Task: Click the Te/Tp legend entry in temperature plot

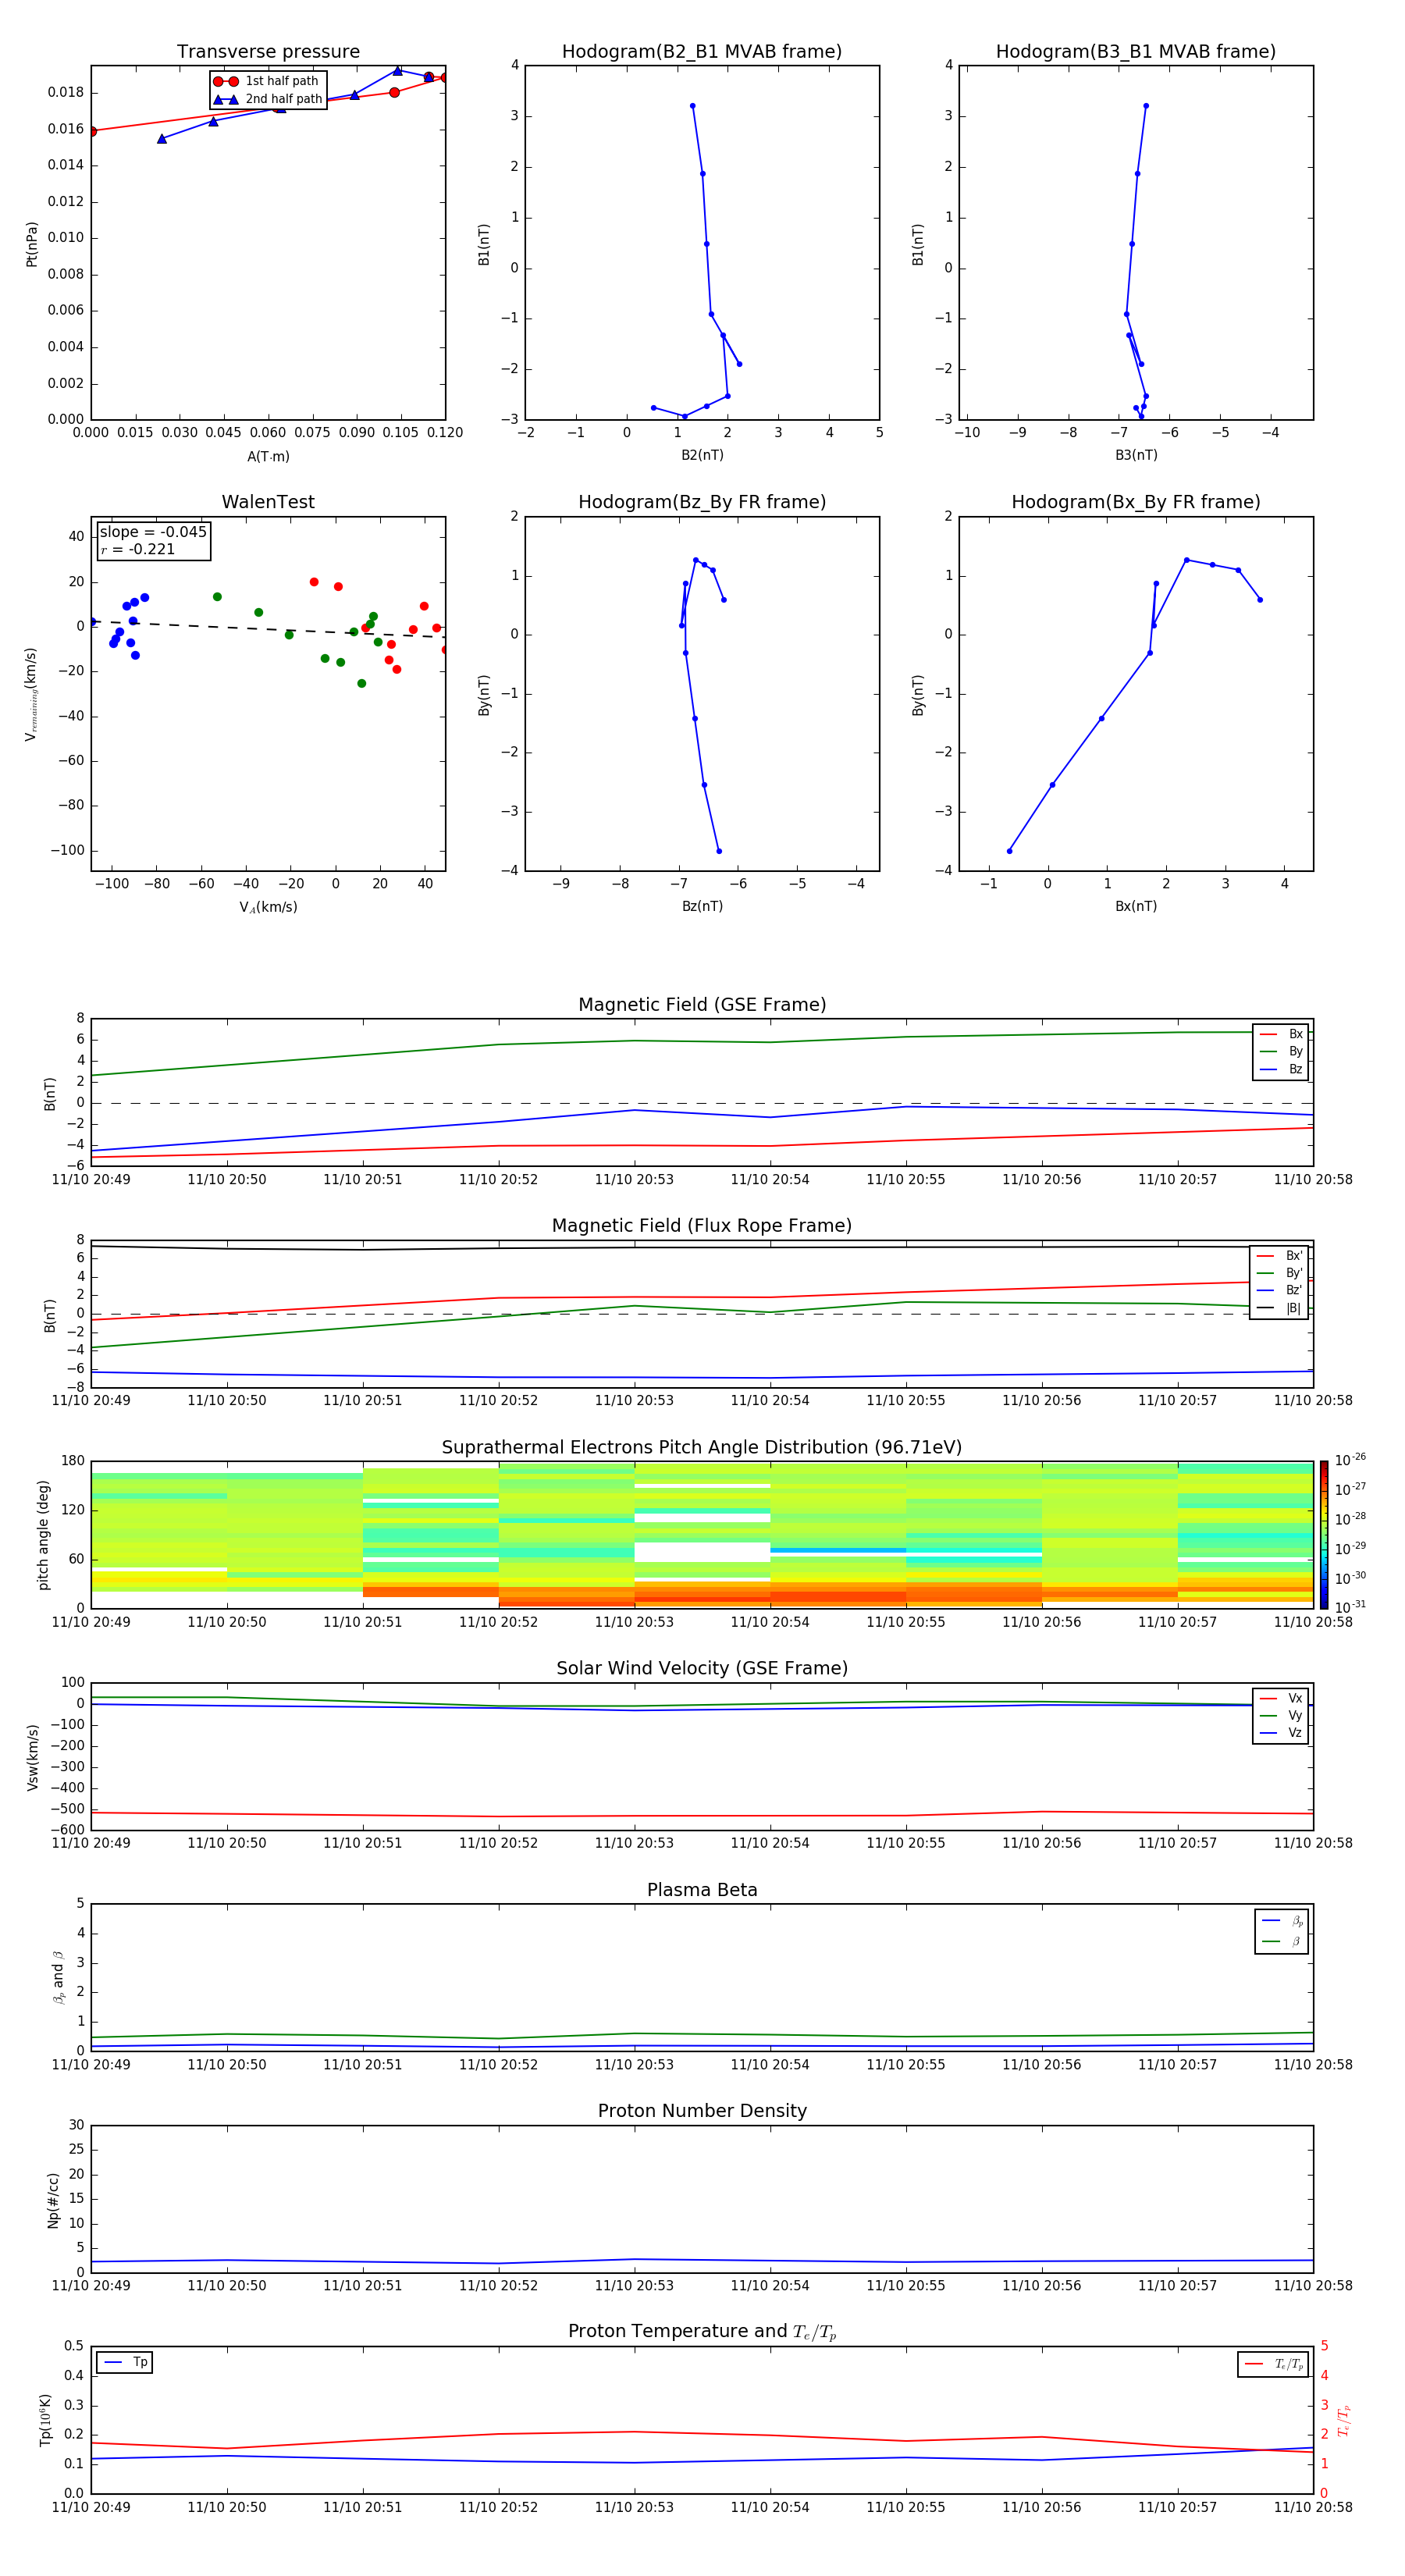Action: tap(1274, 2365)
